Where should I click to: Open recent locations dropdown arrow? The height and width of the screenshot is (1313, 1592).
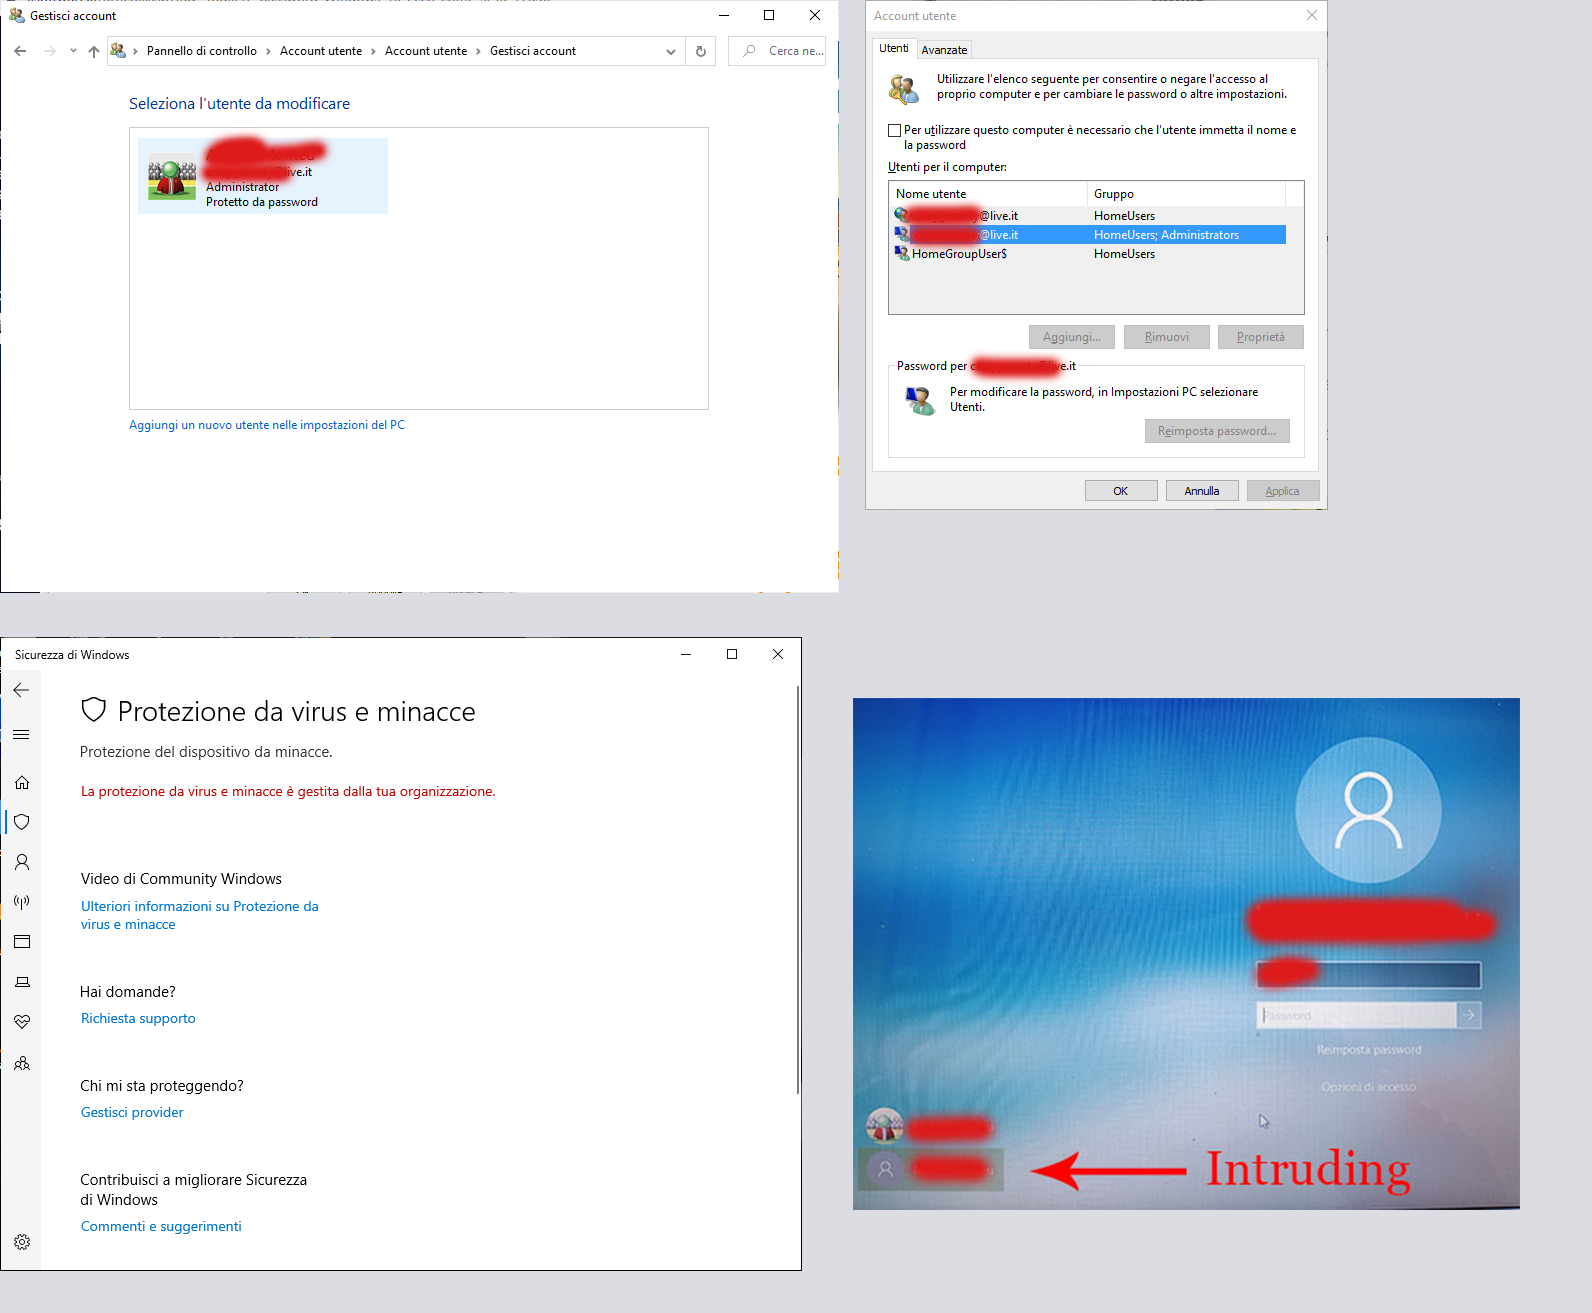coord(73,51)
